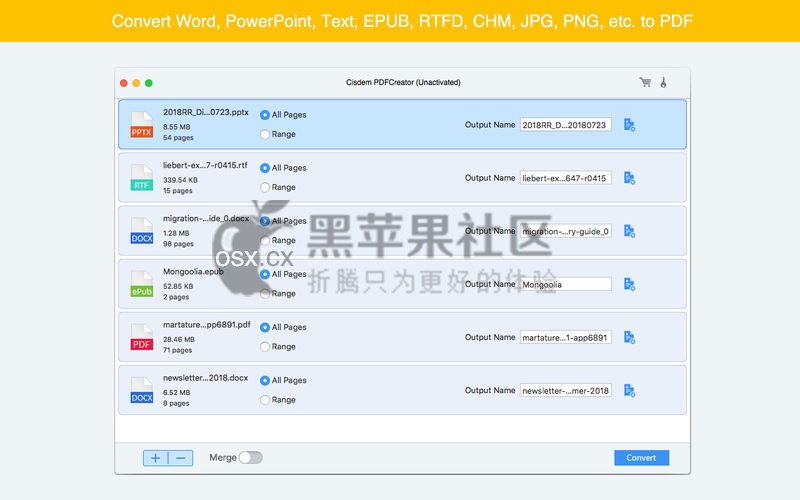Edit output name martature...1-app6891
This screenshot has width=800, height=500.
pyautogui.click(x=565, y=337)
